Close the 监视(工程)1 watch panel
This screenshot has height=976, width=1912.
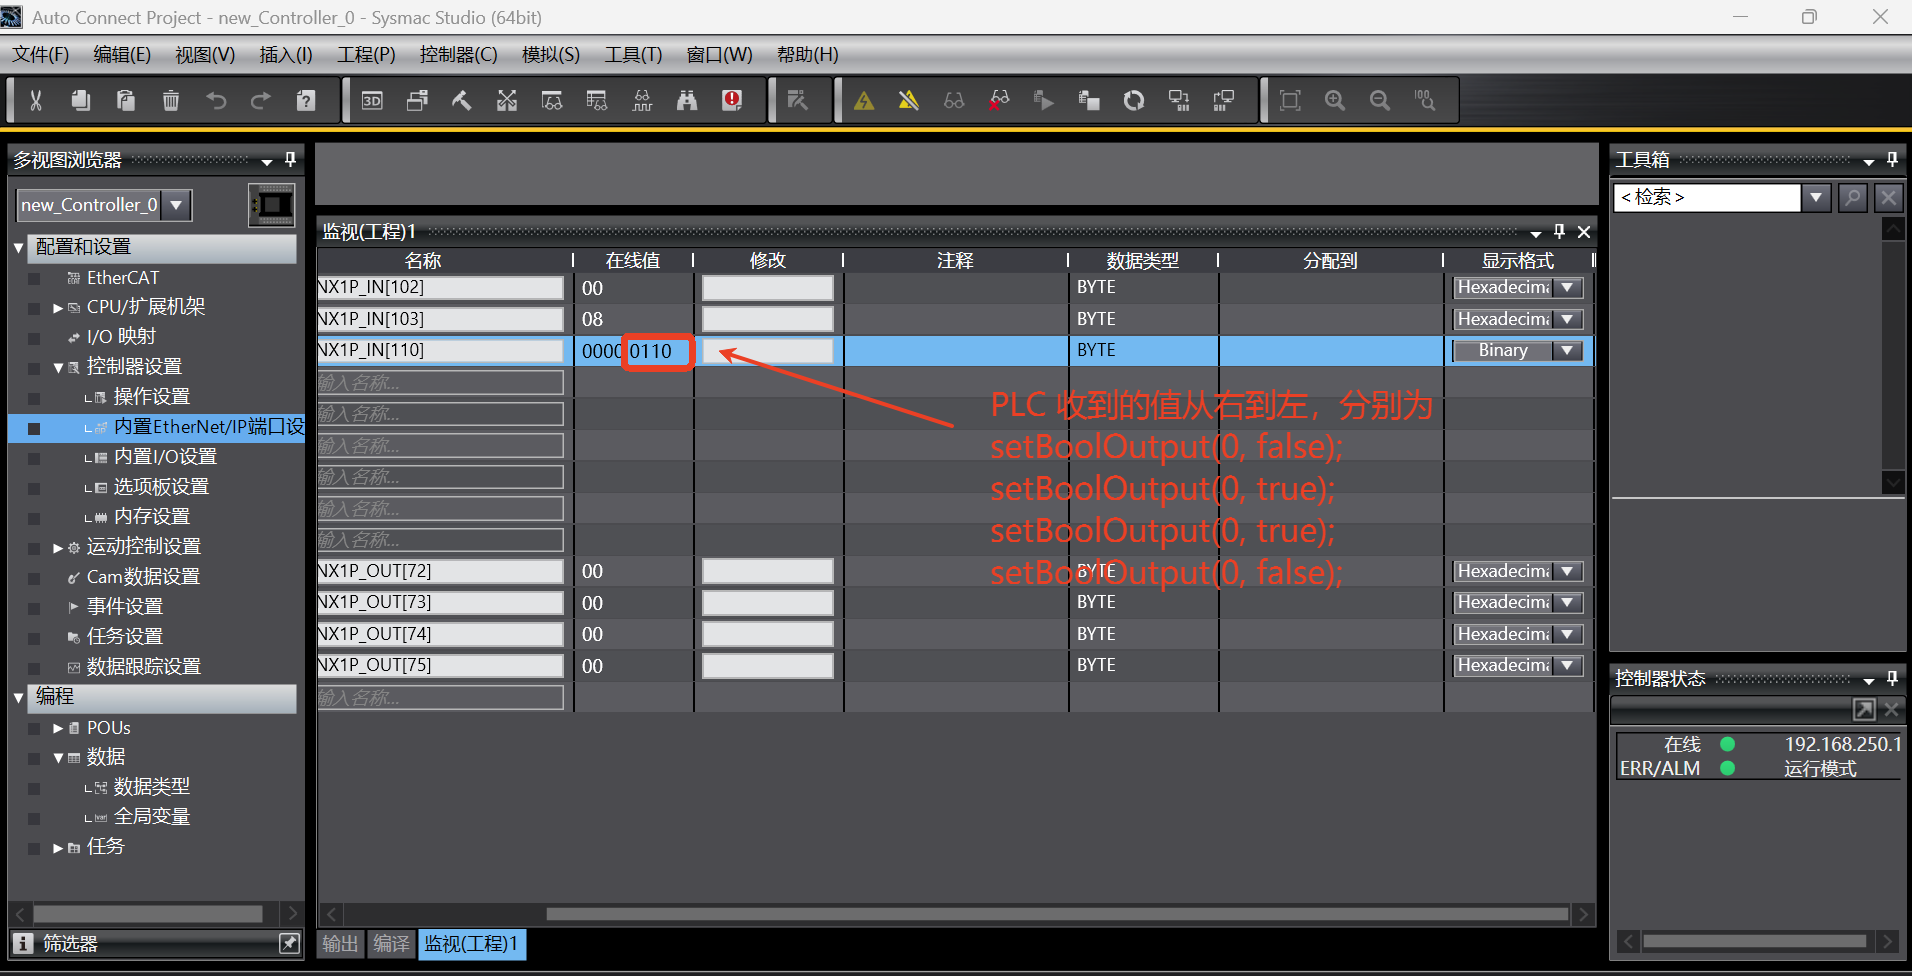tap(1584, 232)
